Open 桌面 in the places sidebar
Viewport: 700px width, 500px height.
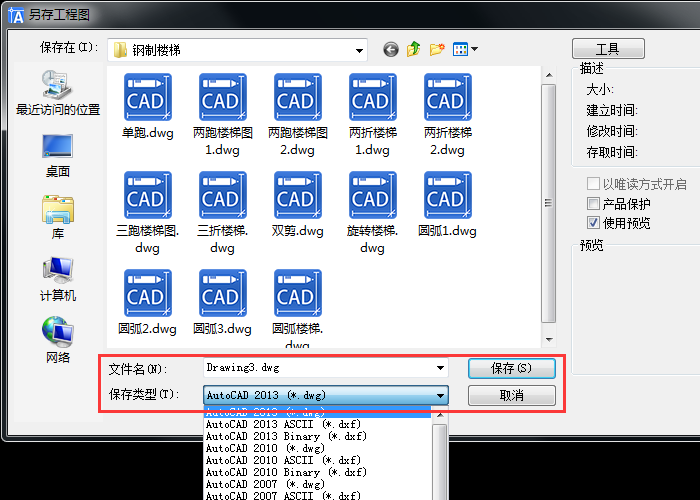coord(58,156)
